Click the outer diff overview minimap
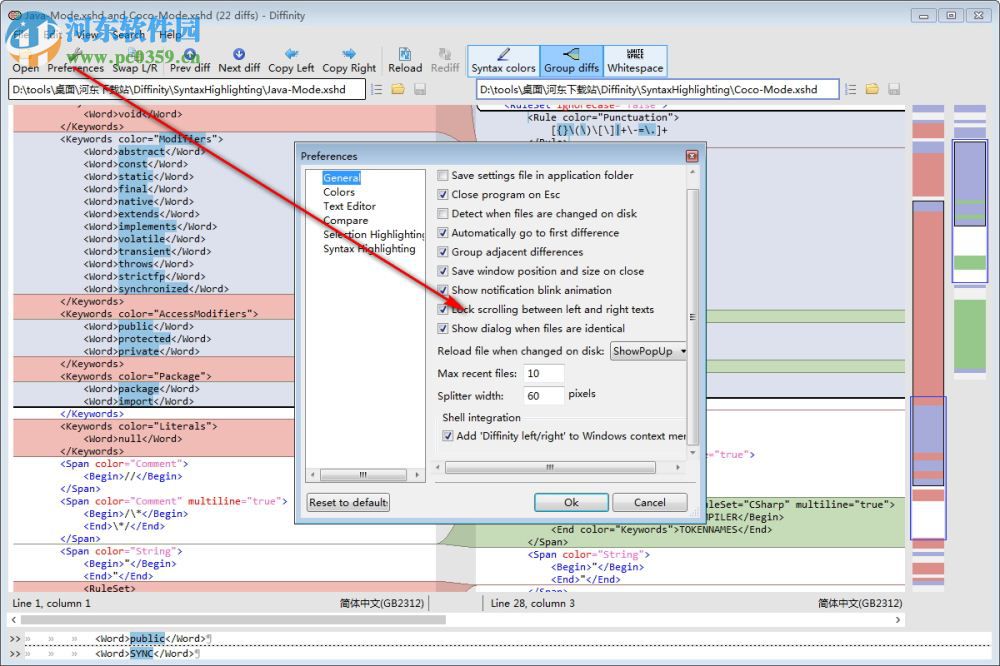Viewport: 1000px width, 666px height. [x=970, y=242]
